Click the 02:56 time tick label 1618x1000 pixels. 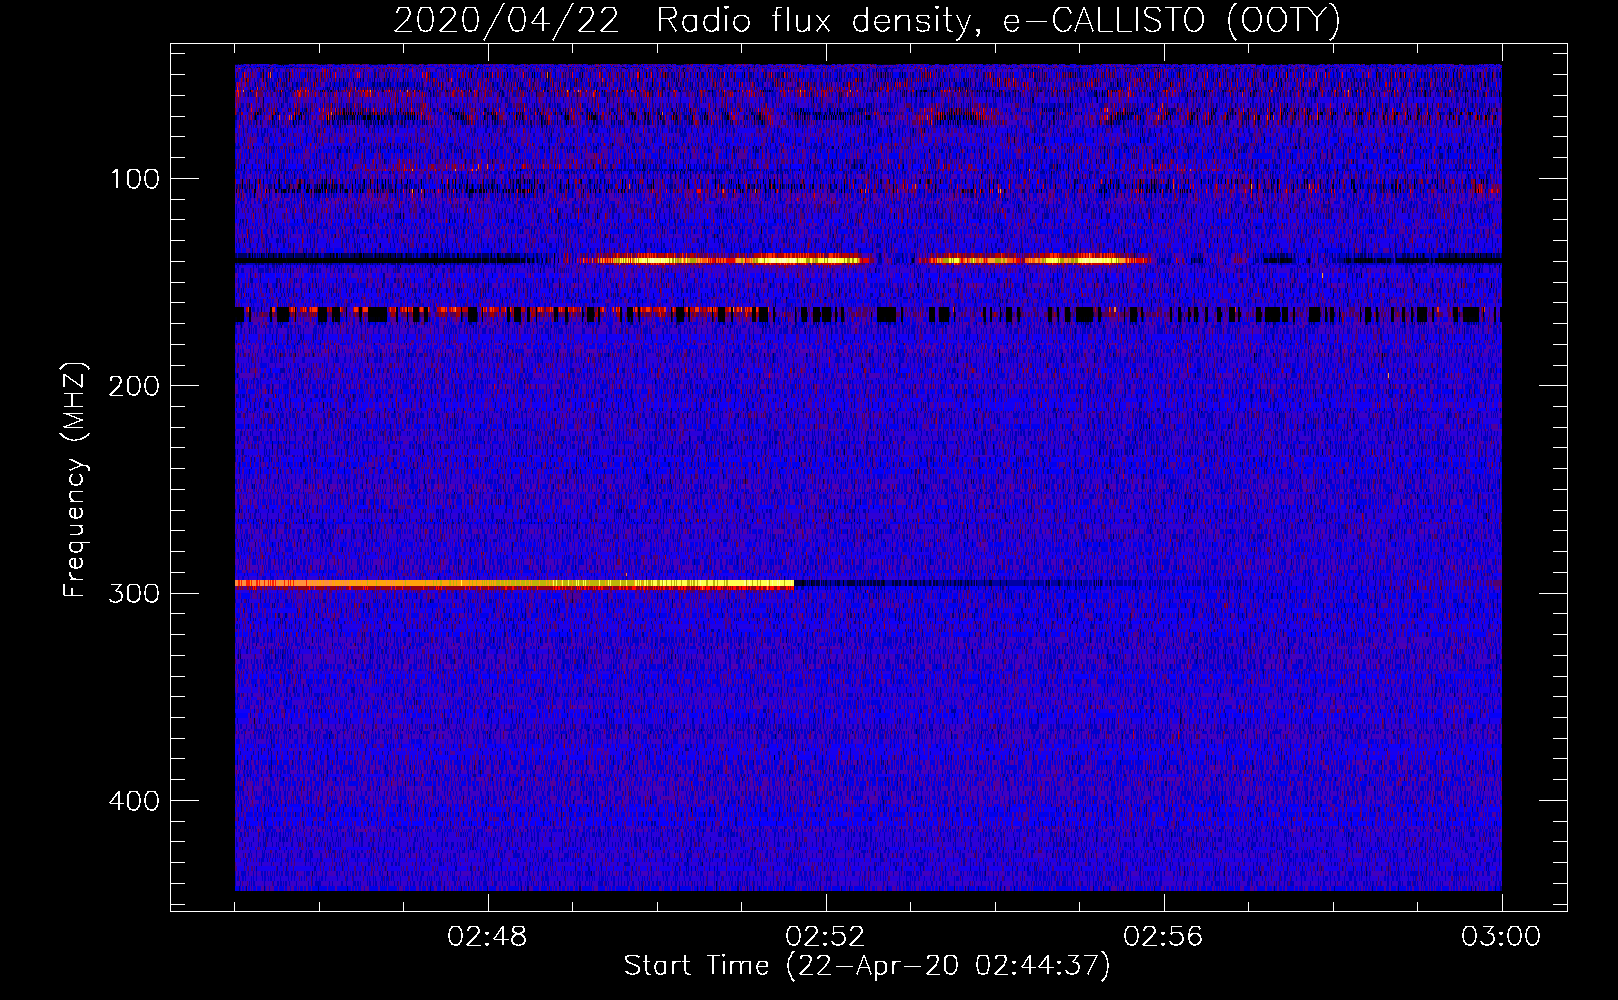tap(1164, 937)
